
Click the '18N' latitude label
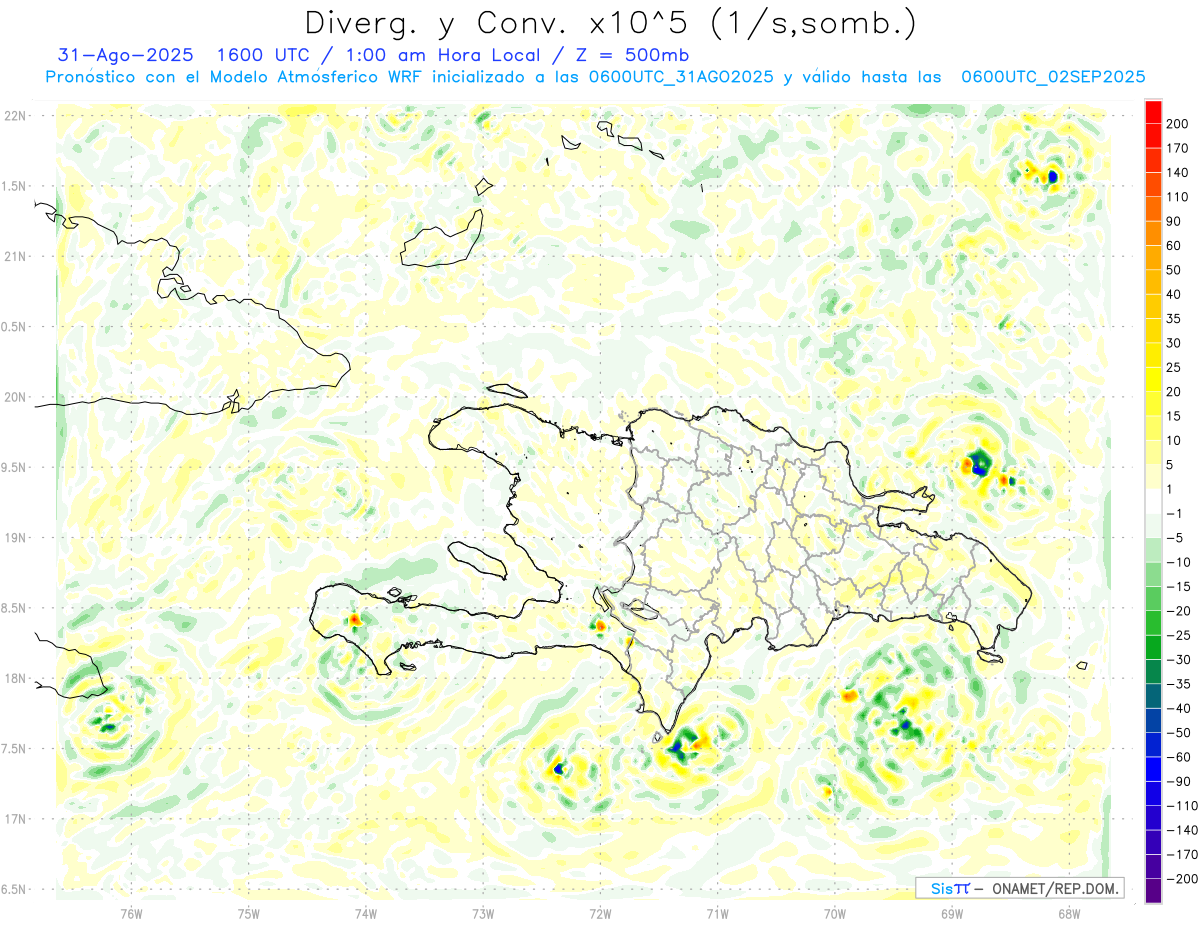pos(15,678)
